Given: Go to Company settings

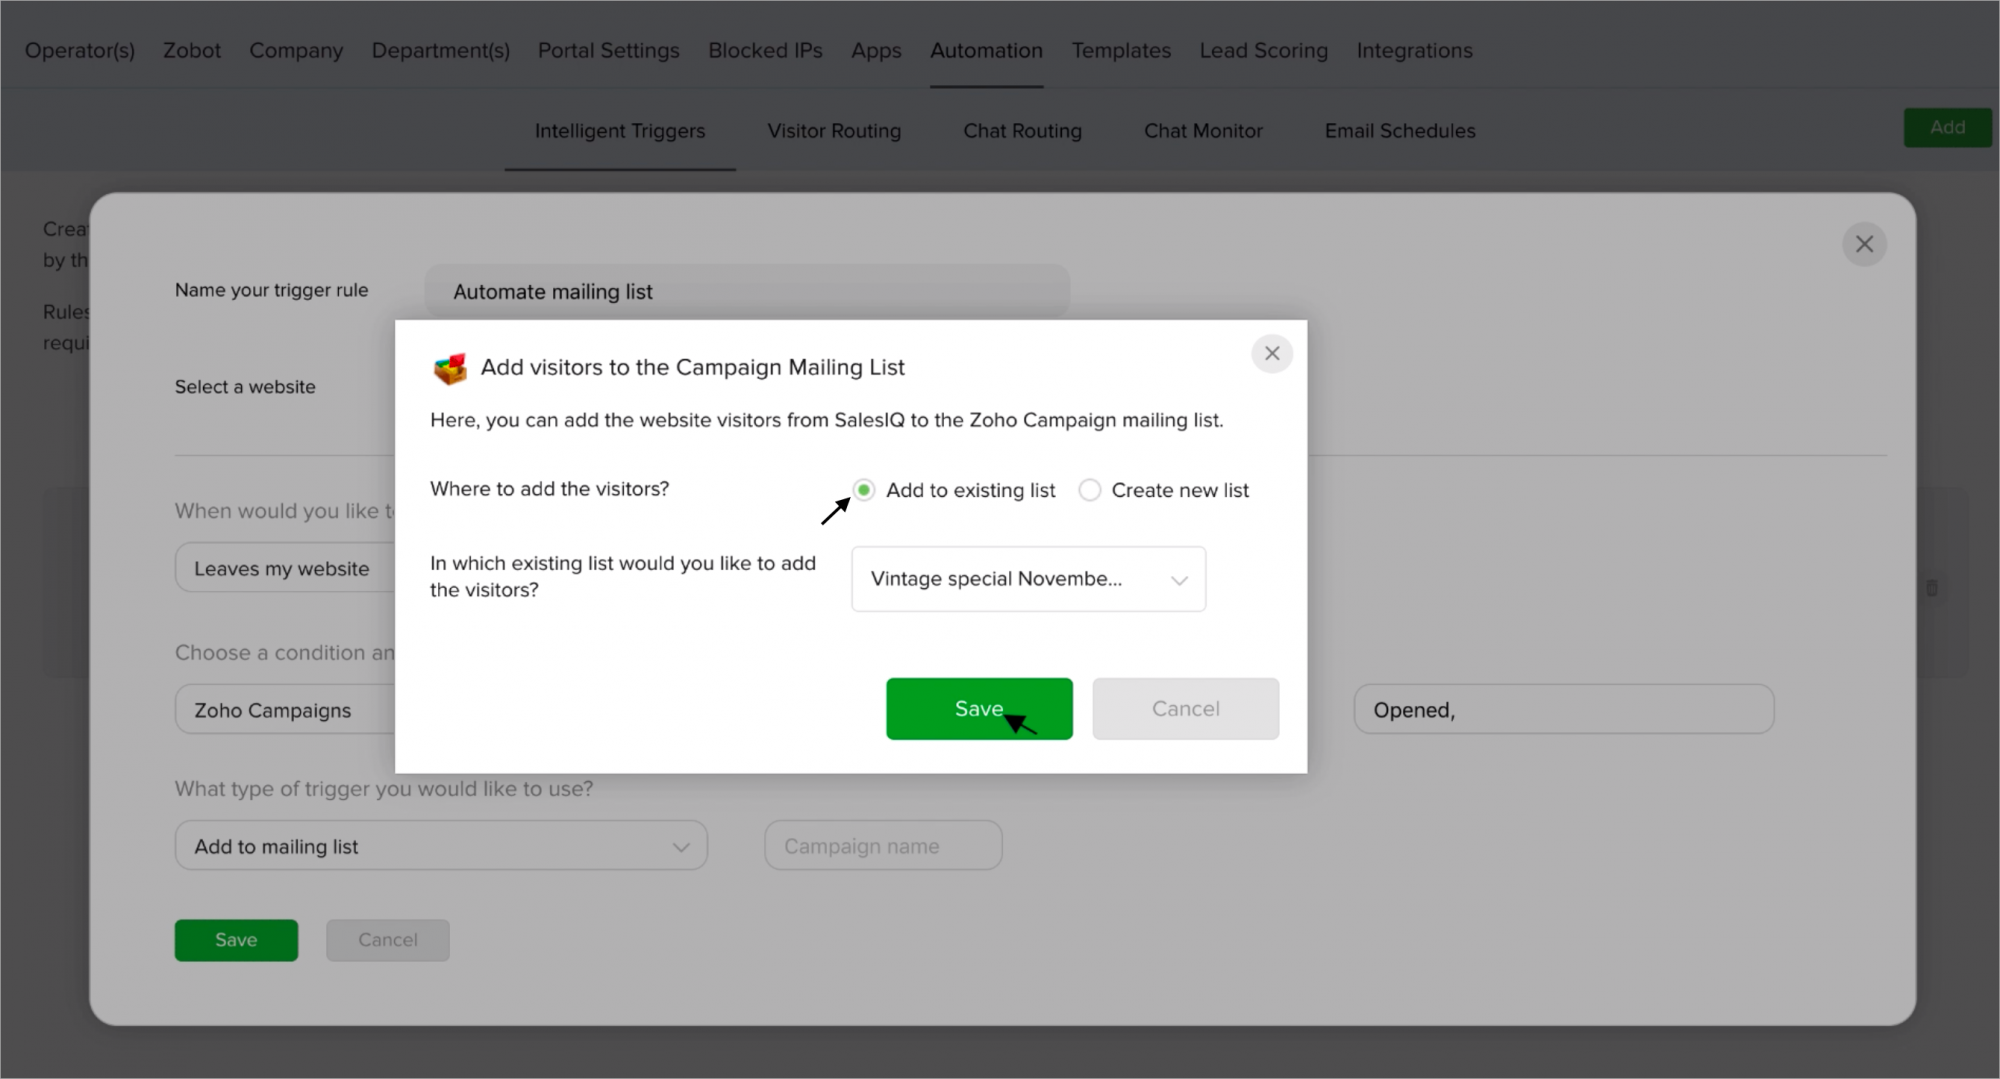Looking at the screenshot, I should (296, 50).
